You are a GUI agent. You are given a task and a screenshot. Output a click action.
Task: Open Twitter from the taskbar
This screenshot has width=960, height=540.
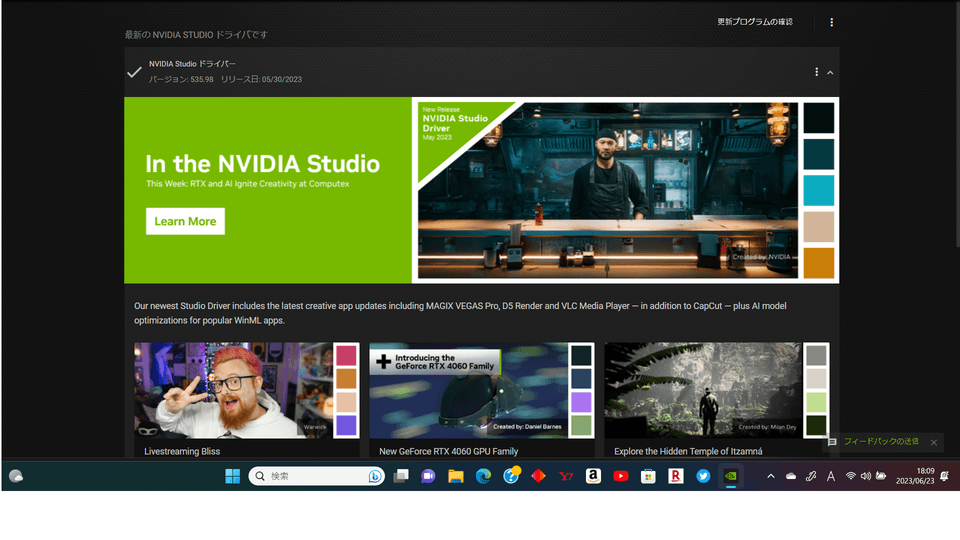(703, 476)
